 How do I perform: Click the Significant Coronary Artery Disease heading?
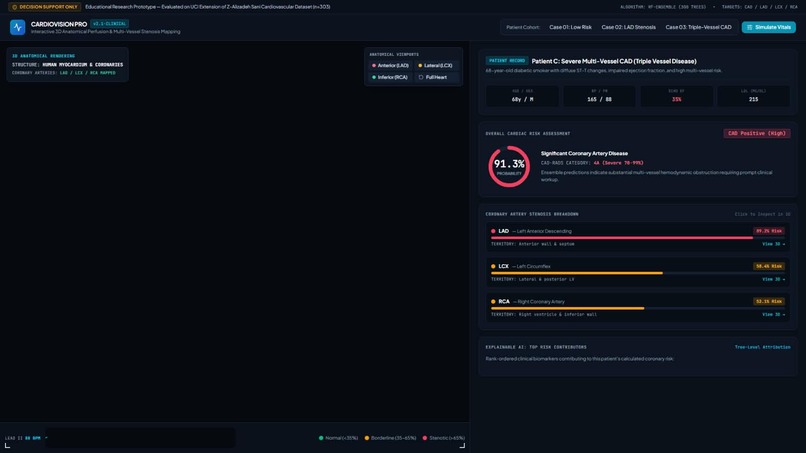pos(584,153)
